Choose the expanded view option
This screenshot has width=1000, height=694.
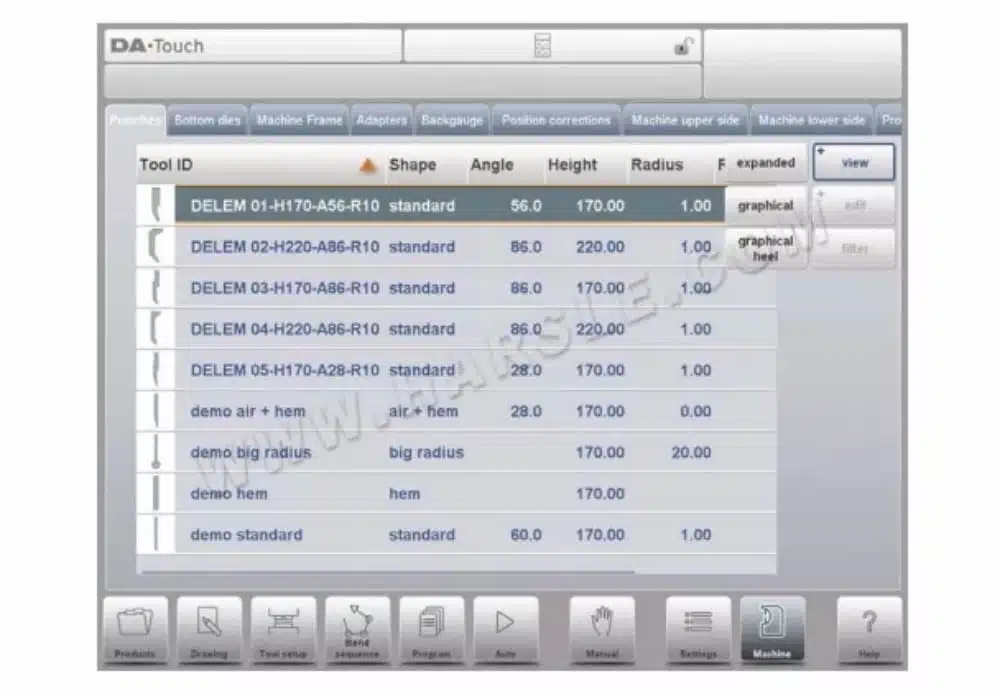766,163
